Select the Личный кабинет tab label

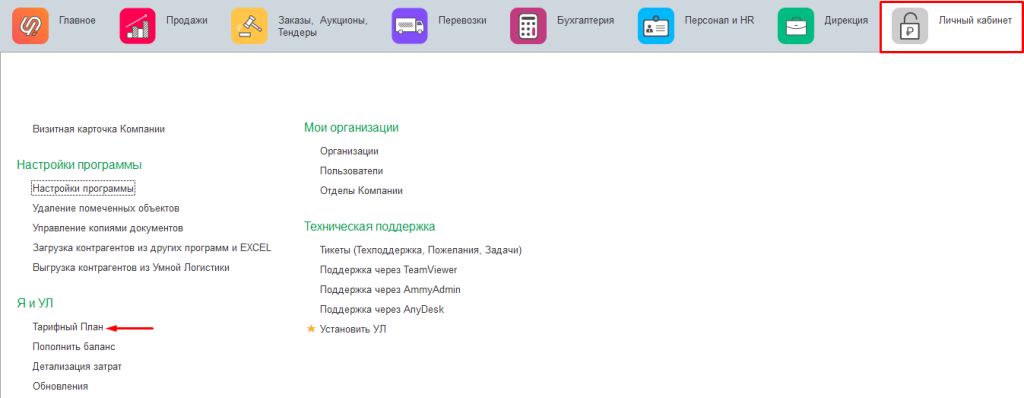click(975, 20)
